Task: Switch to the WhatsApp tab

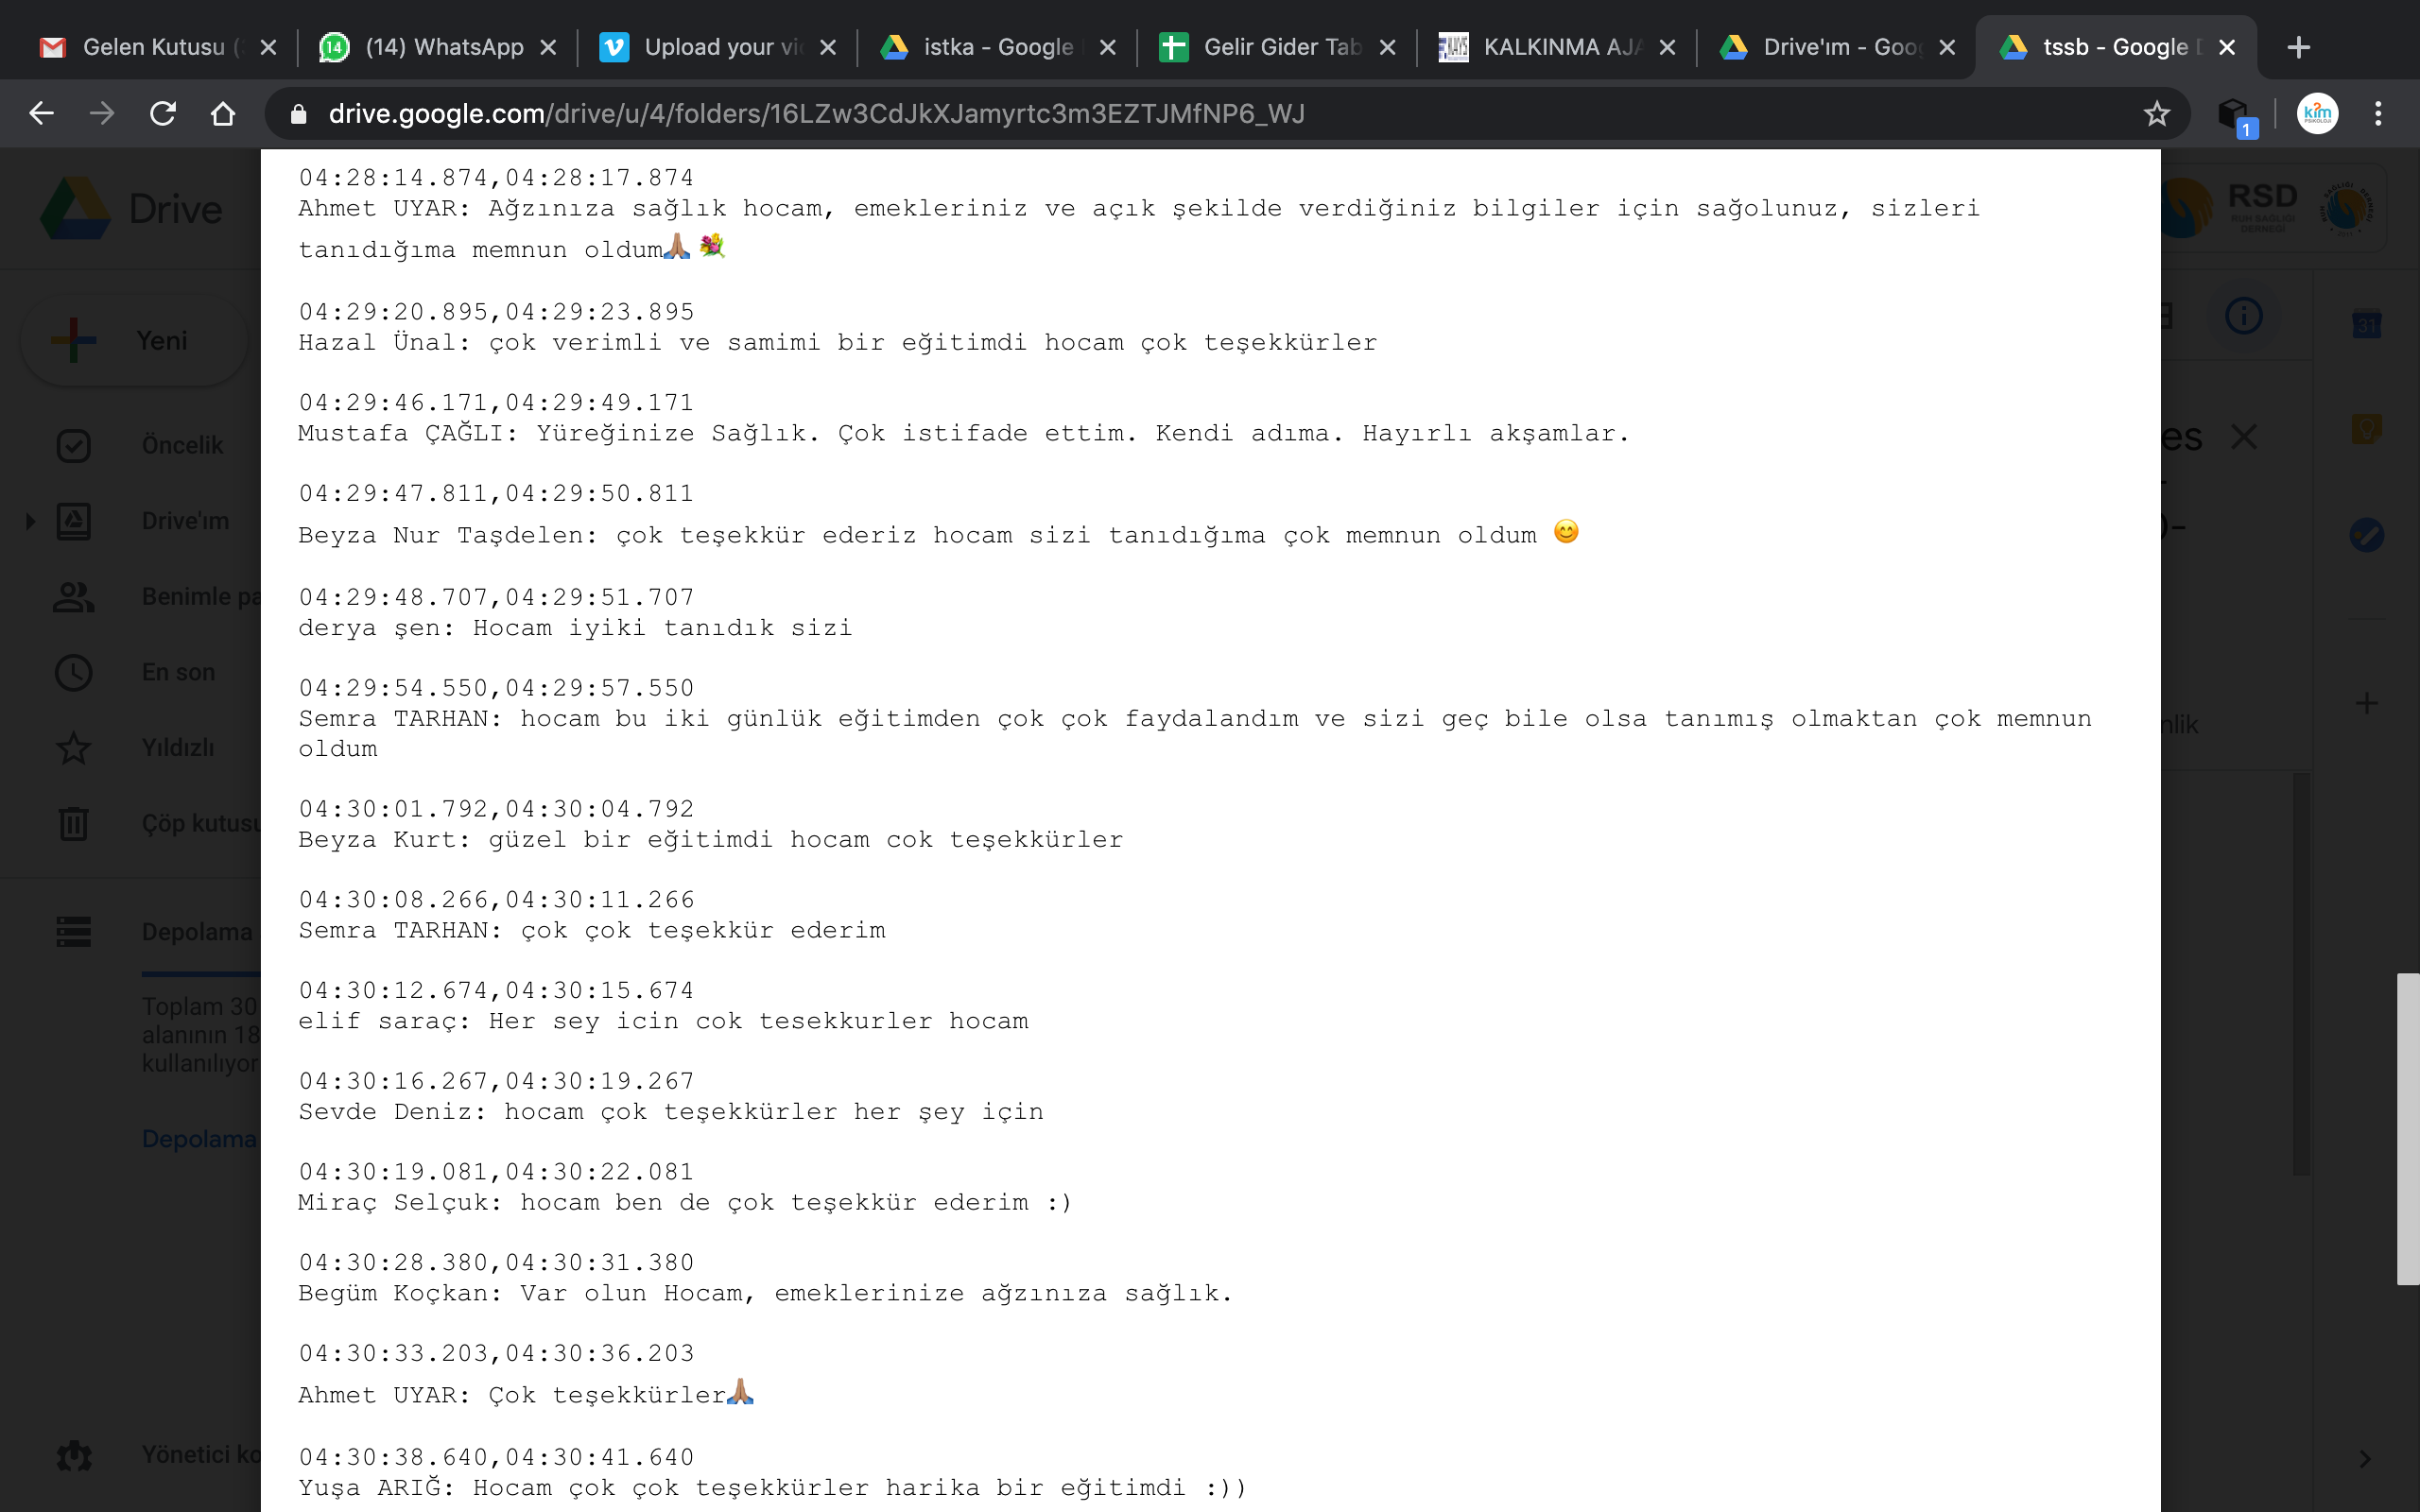Action: (x=437, y=47)
